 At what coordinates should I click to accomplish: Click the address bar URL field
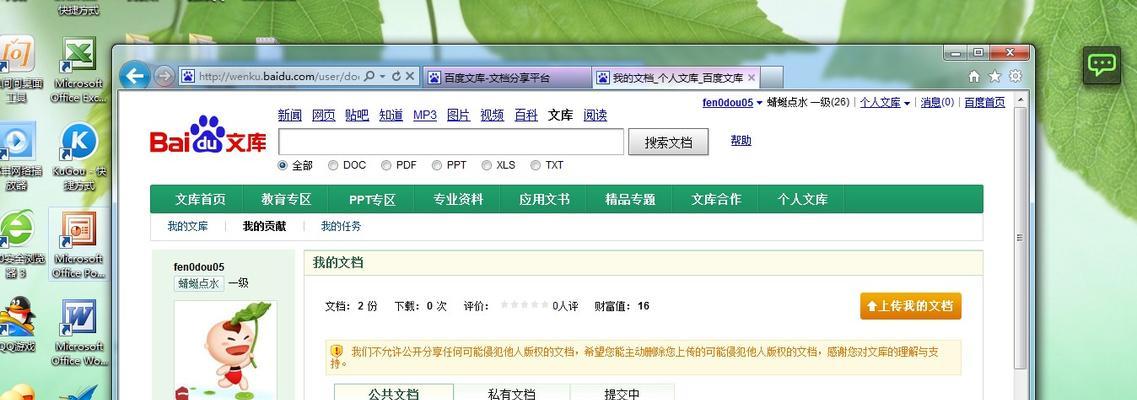(279, 76)
